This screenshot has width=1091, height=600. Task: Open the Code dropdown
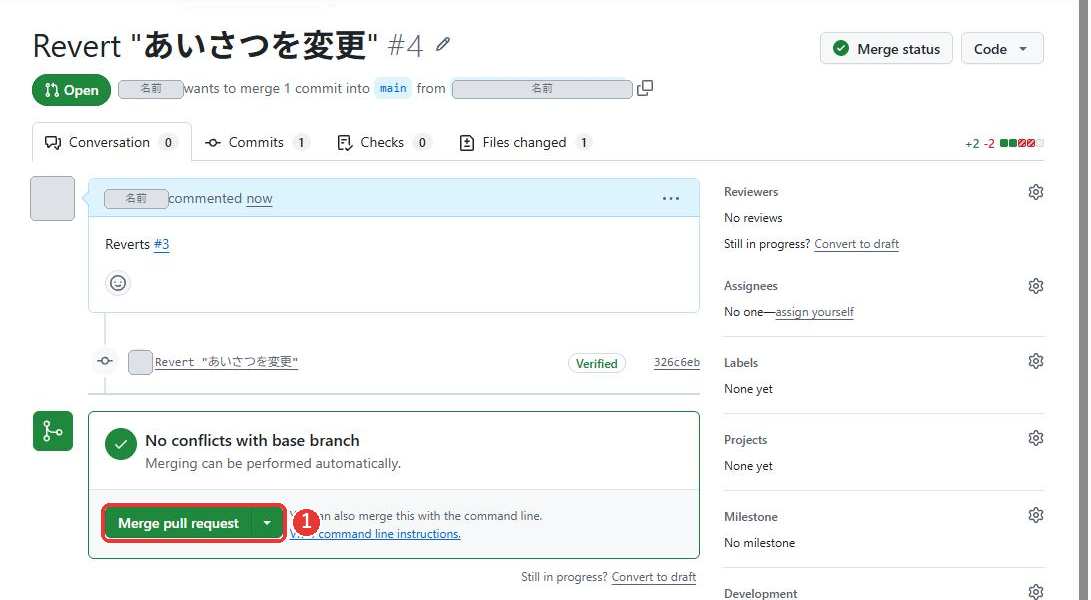[1002, 49]
